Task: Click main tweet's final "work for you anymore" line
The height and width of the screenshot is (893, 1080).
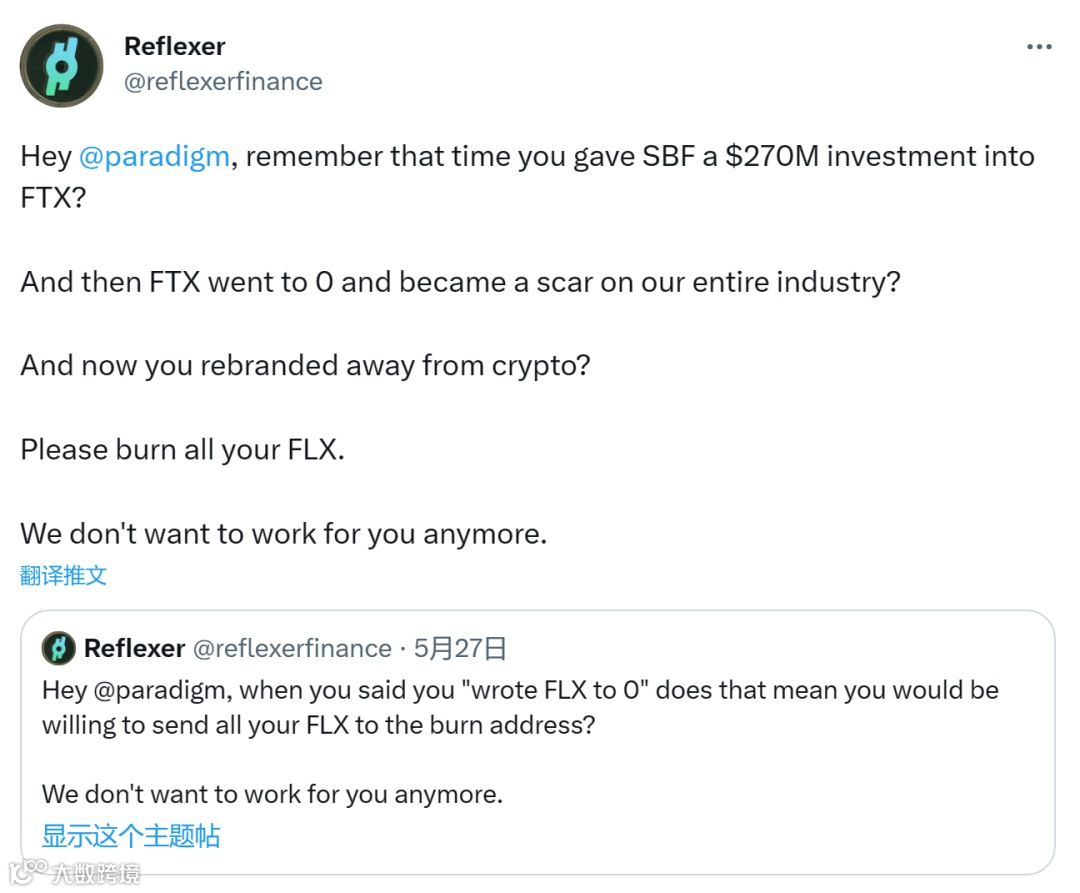Action: click(283, 533)
